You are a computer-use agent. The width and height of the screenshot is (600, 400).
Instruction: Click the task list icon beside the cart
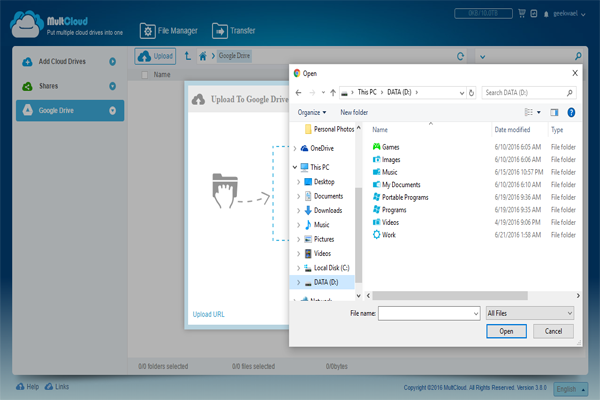534,14
